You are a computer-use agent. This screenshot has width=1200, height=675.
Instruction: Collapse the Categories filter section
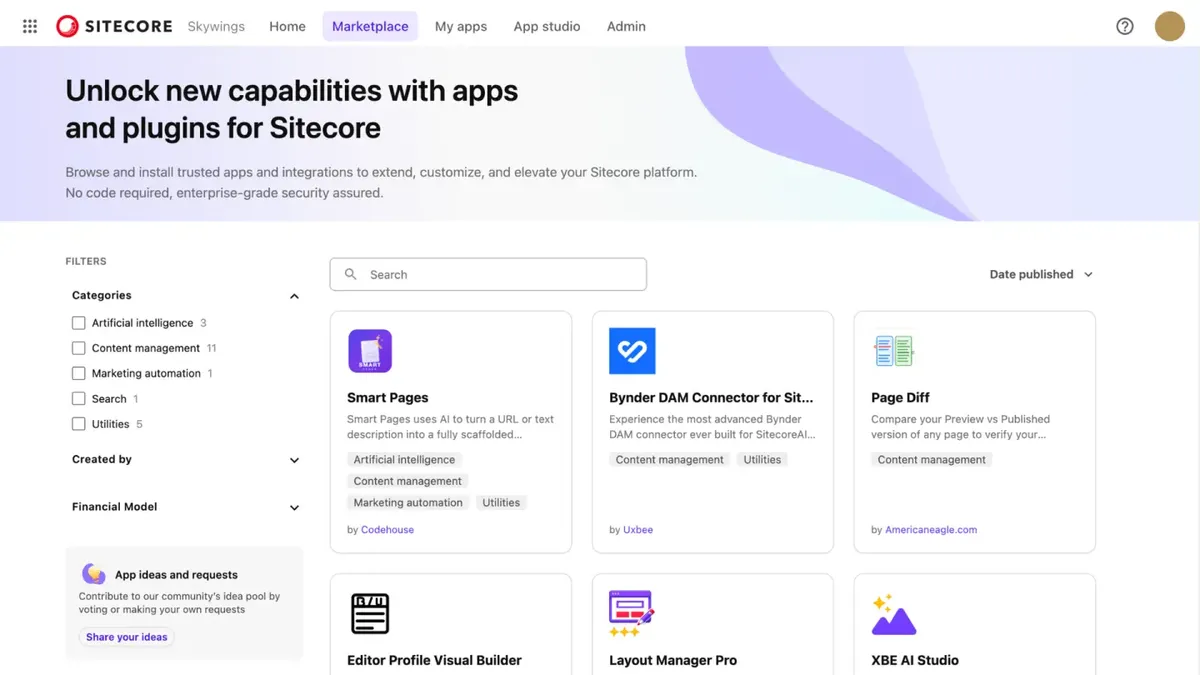[294, 296]
